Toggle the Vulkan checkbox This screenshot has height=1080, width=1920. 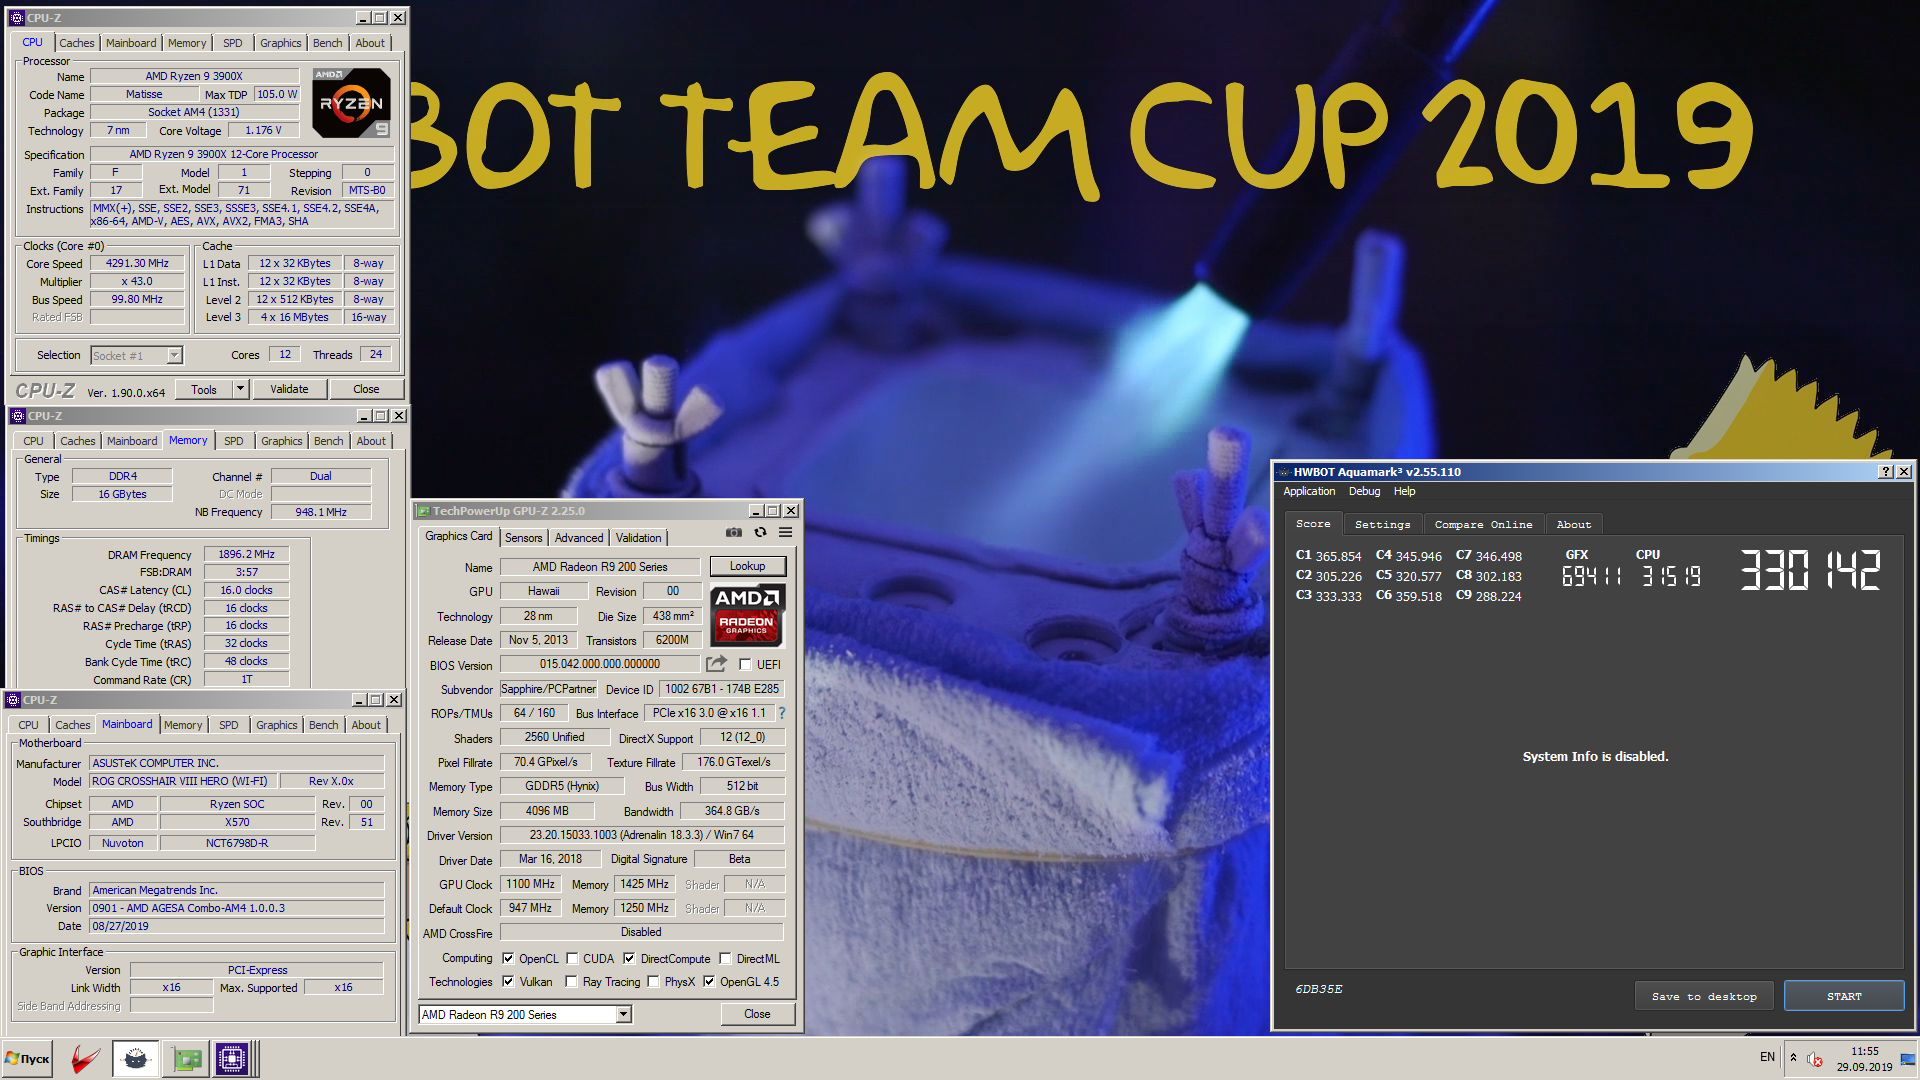(508, 982)
